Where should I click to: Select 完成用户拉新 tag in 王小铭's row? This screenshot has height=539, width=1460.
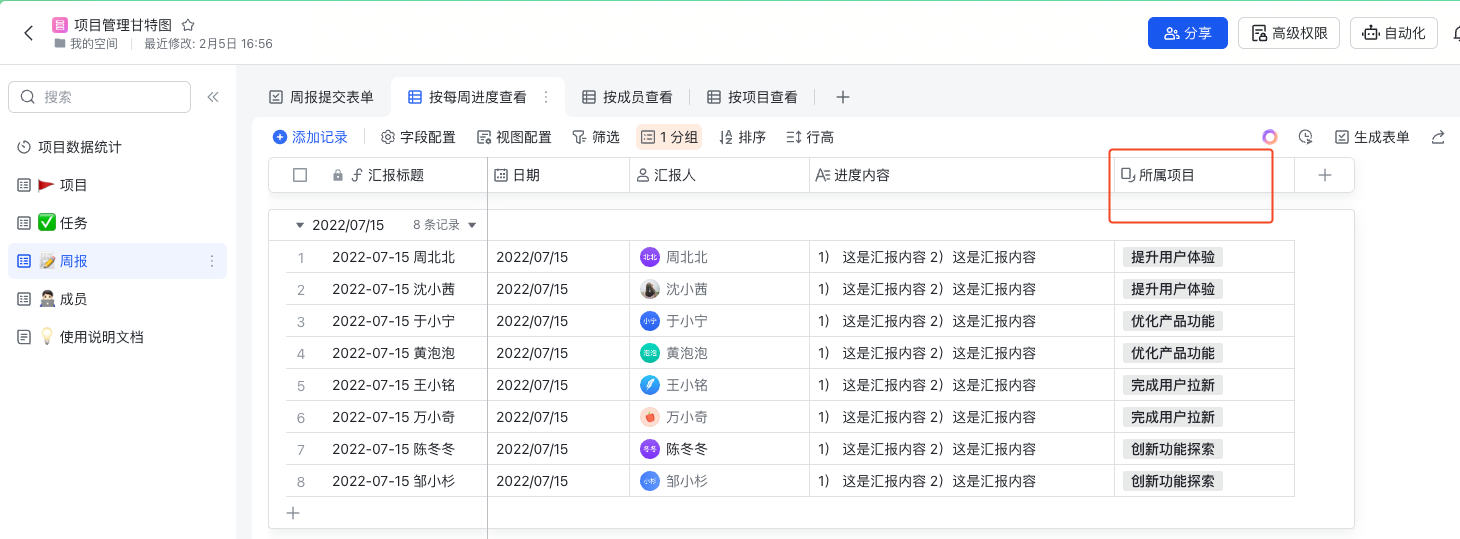[1173, 385]
